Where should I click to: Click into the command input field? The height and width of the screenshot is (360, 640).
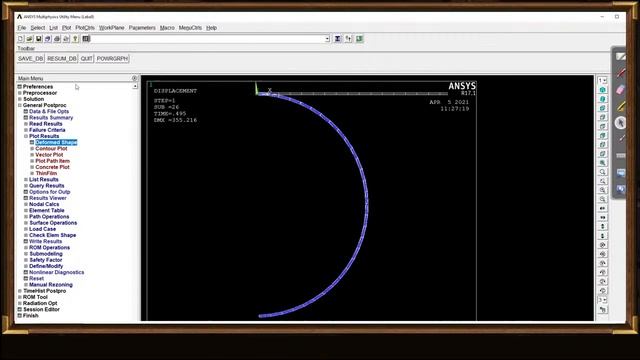point(207,39)
